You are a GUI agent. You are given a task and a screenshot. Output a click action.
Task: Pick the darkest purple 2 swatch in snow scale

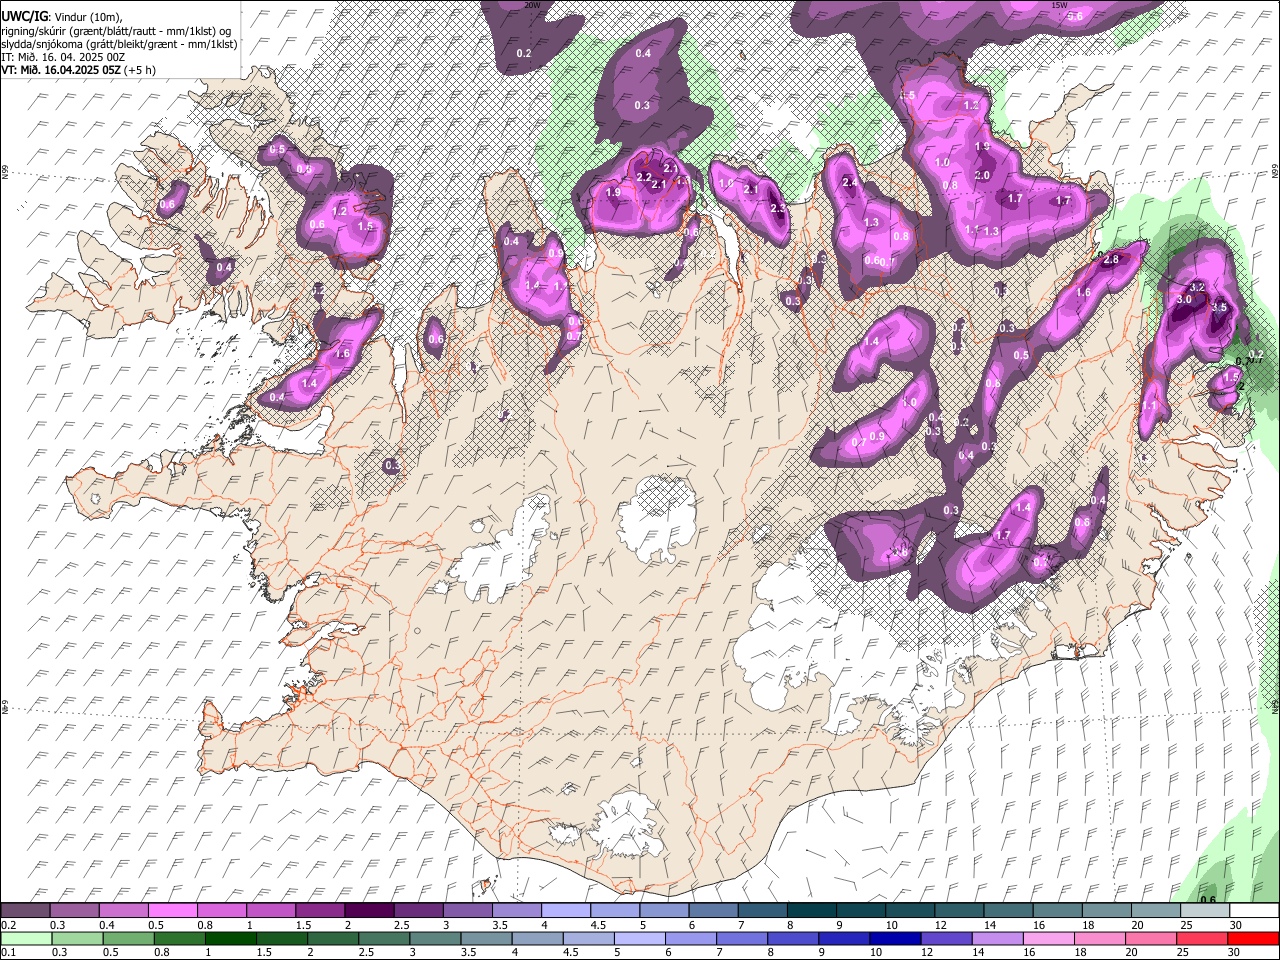[x=370, y=911]
